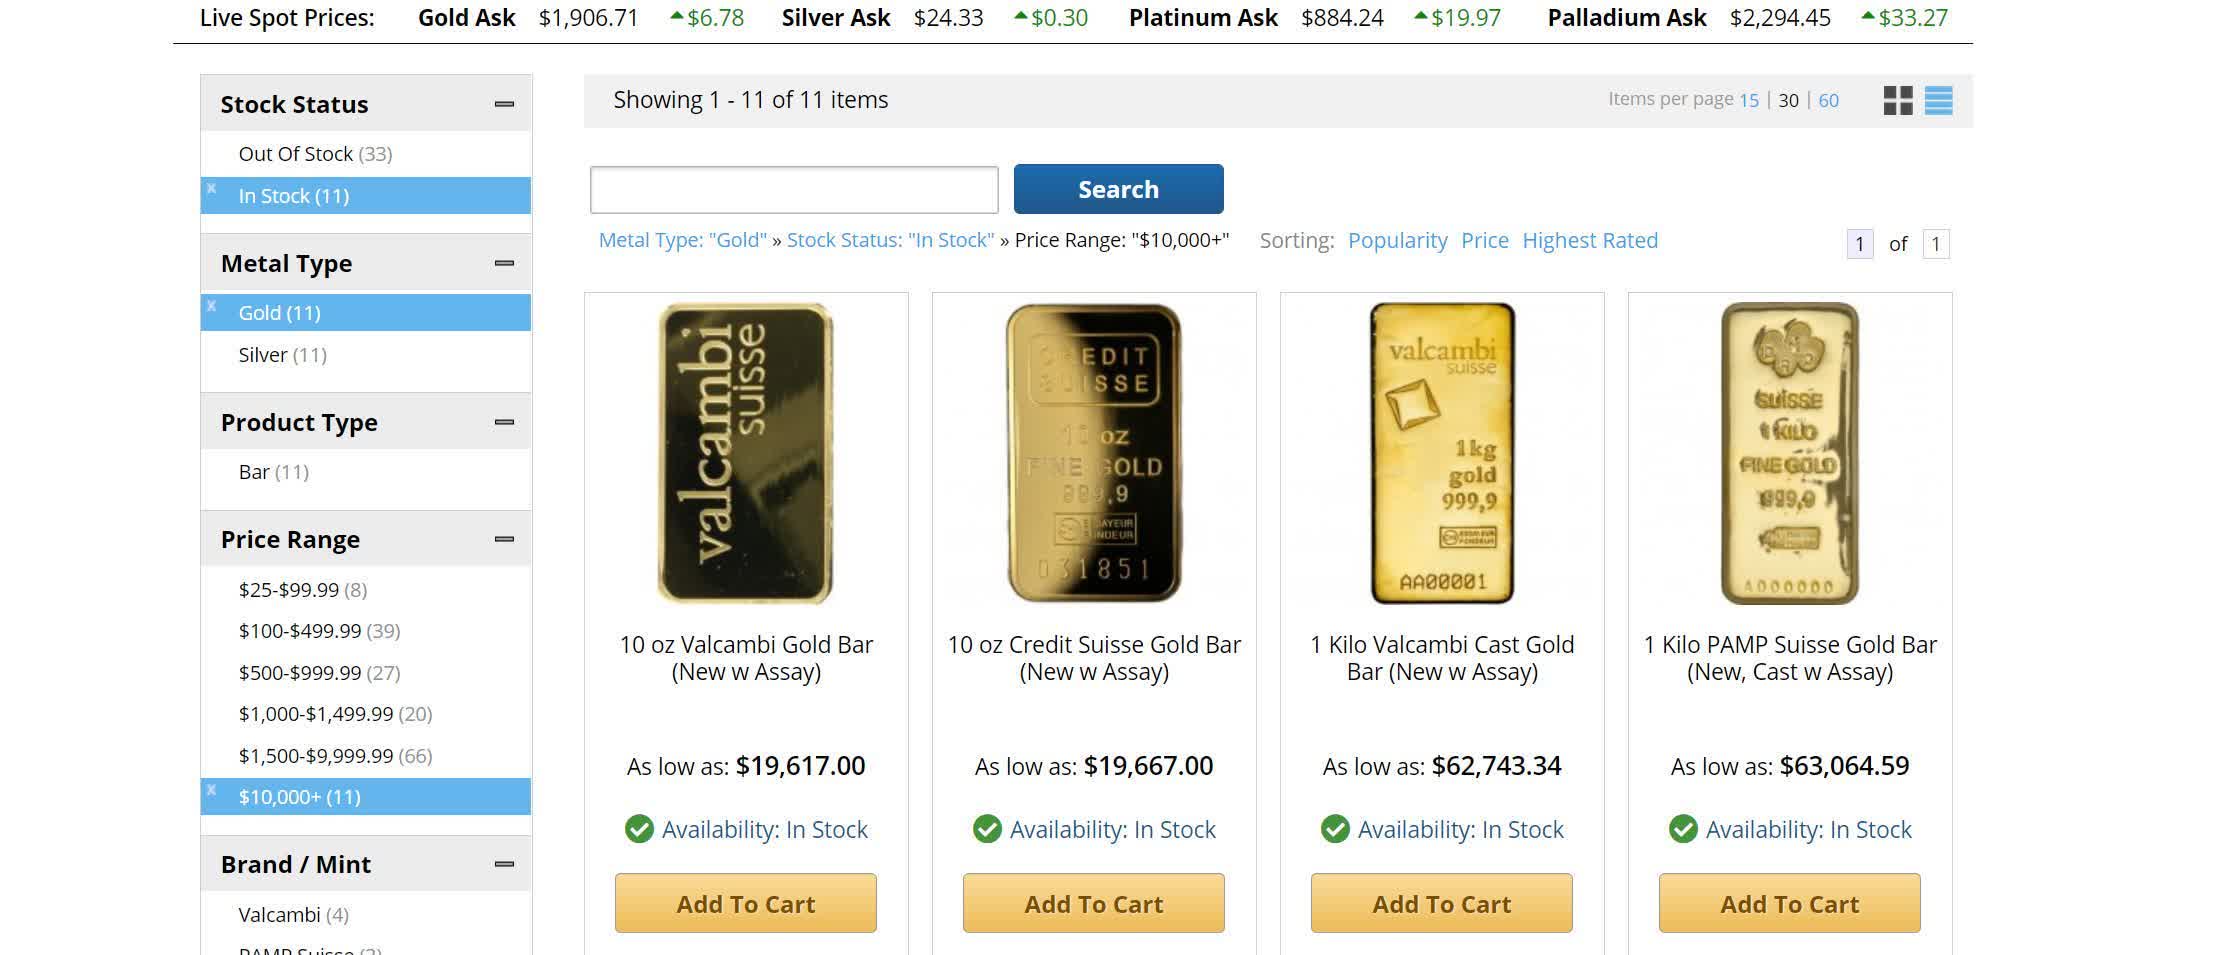Open 1 Kilo PAMP Suisse bar image

coord(1789,453)
